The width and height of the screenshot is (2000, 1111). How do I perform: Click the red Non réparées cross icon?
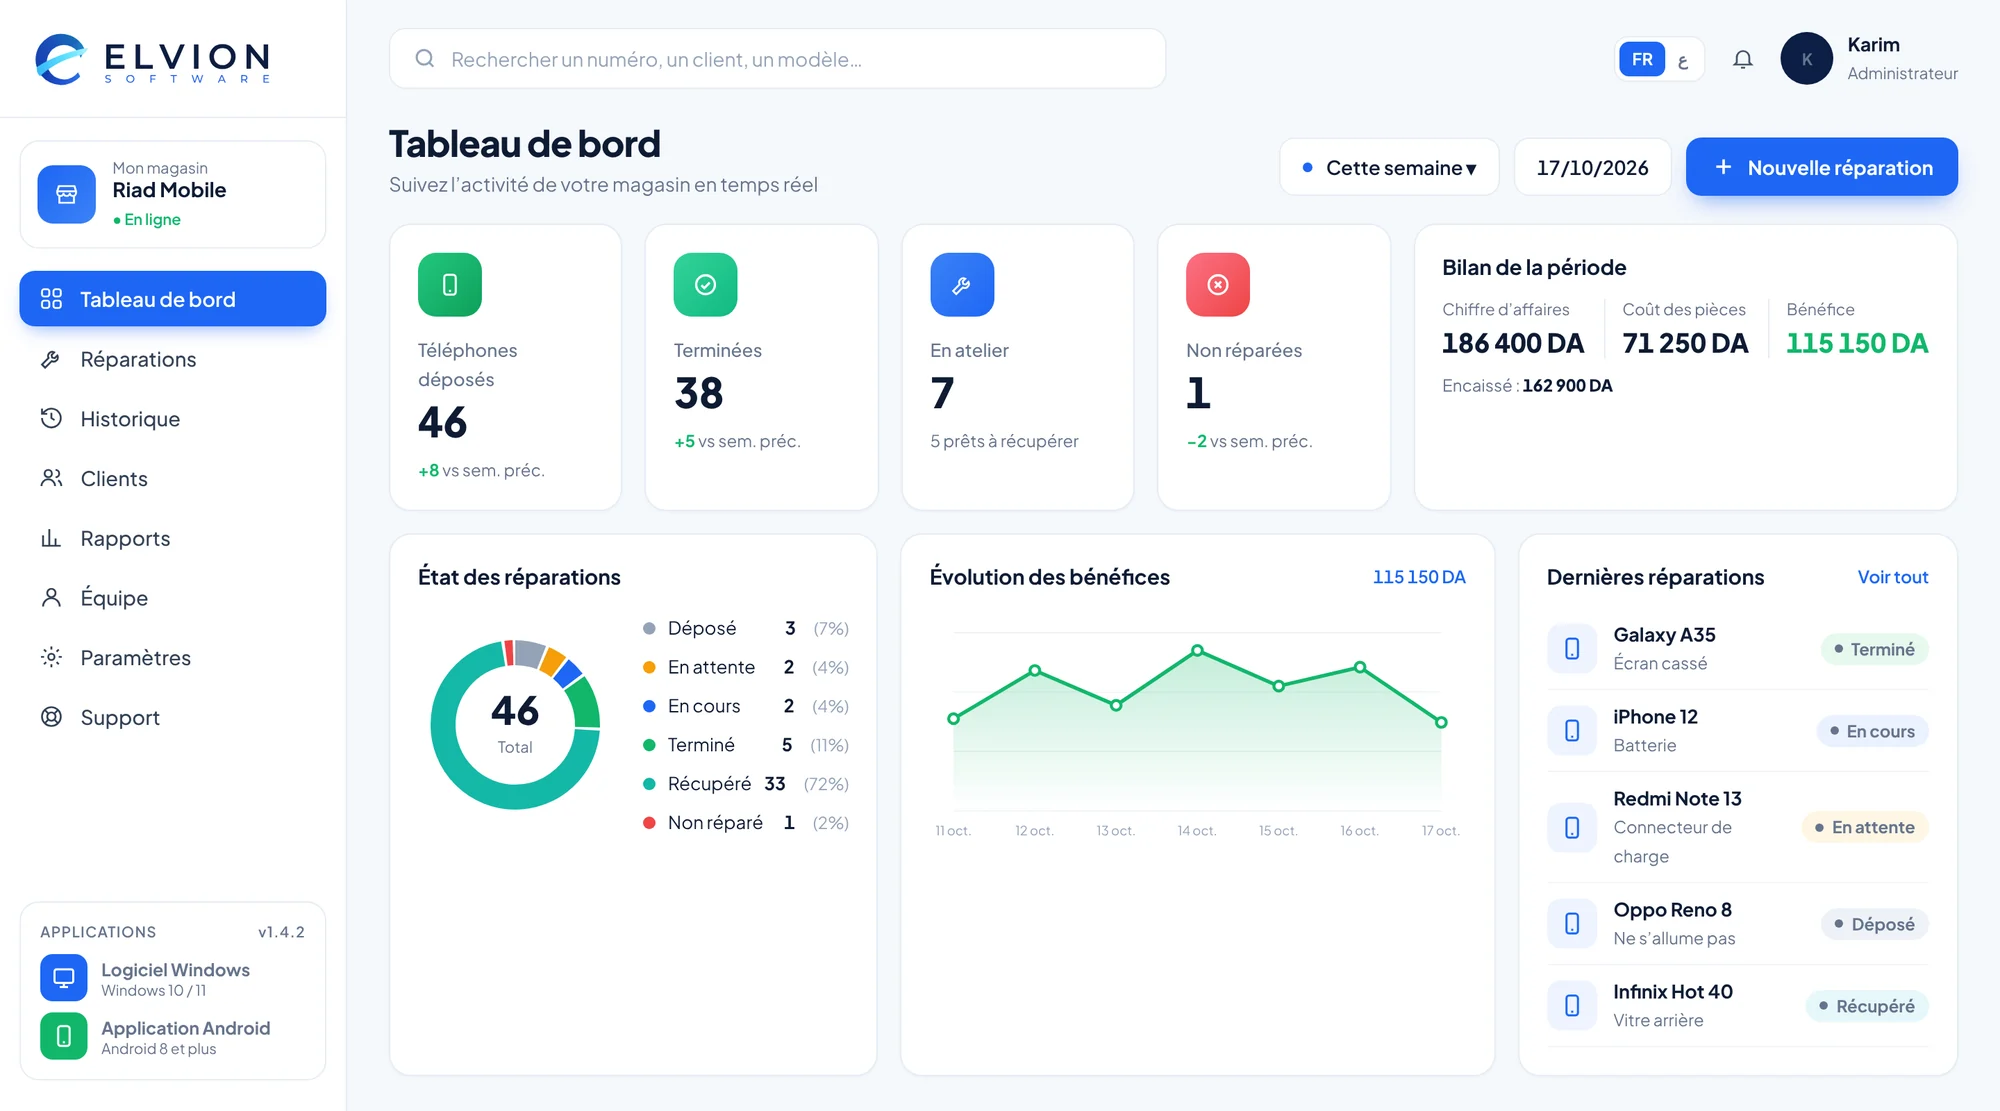(1218, 285)
